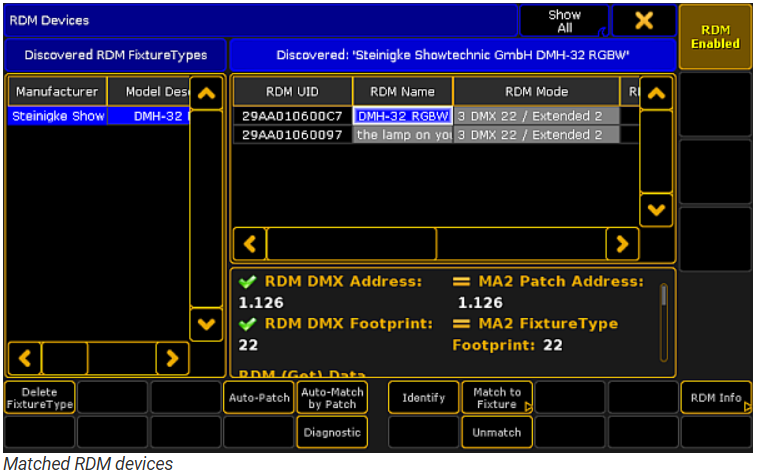Close the RDM Devices window with X

point(644,20)
